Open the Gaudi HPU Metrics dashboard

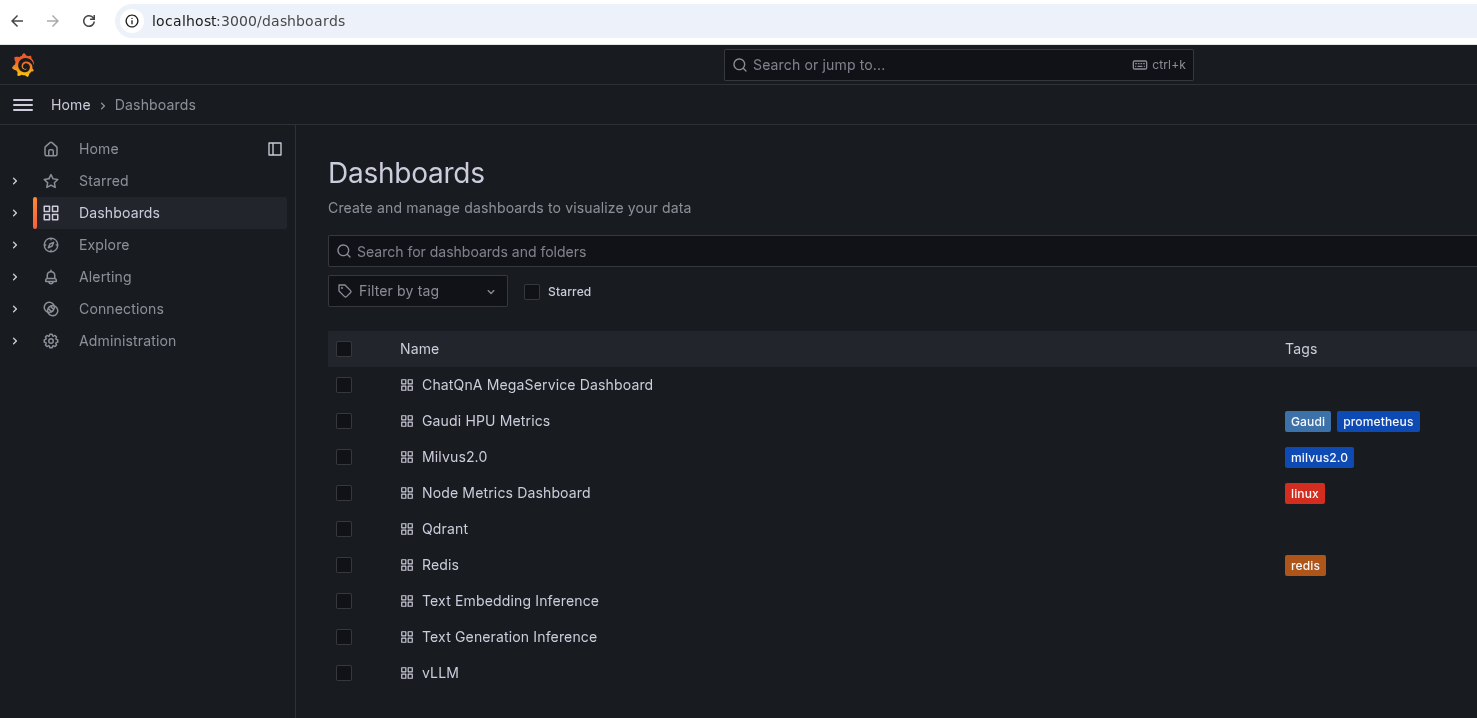pyautogui.click(x=486, y=421)
